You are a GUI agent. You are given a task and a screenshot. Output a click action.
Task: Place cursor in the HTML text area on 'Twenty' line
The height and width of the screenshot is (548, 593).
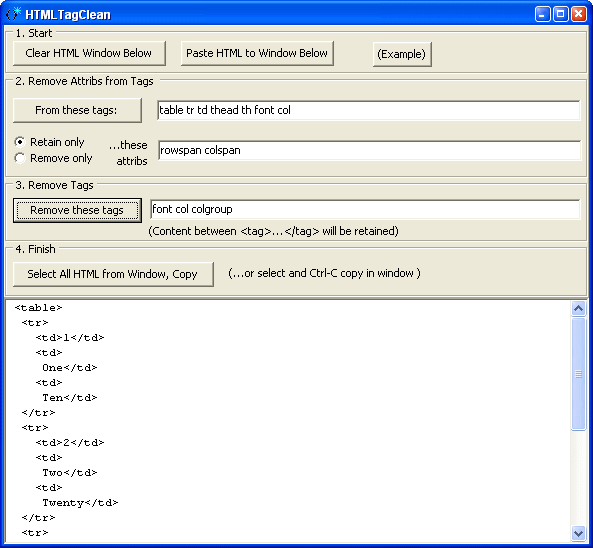coord(80,503)
